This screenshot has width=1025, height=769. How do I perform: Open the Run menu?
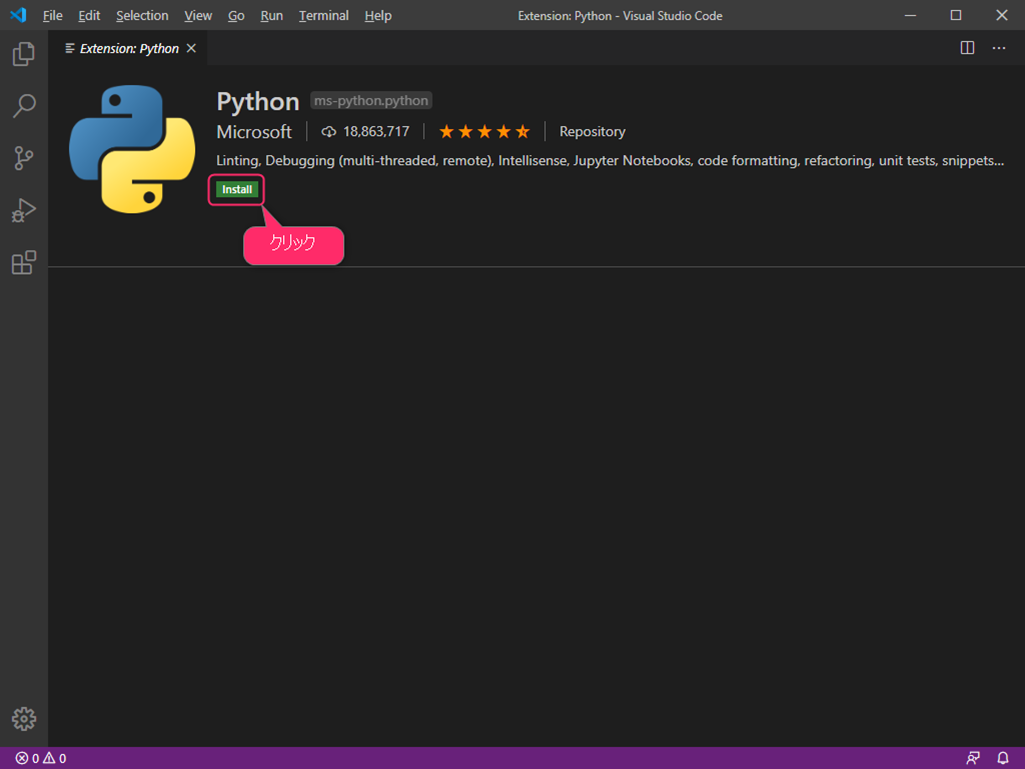tap(272, 16)
